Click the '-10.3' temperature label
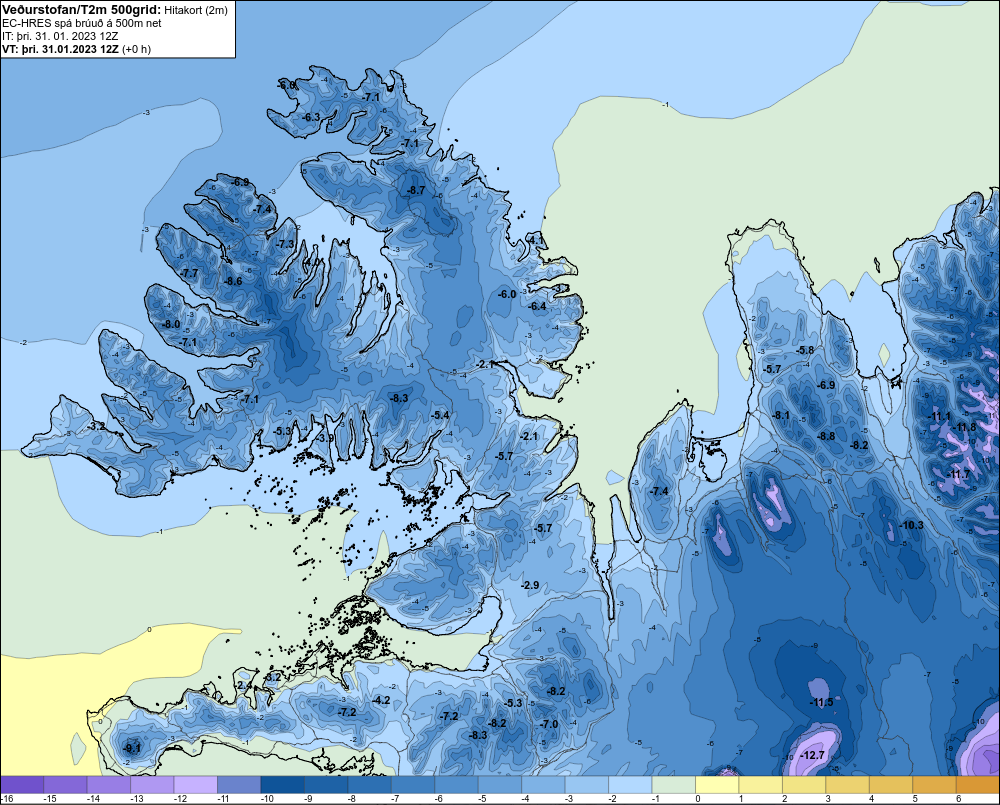This screenshot has width=1000, height=805. click(911, 525)
